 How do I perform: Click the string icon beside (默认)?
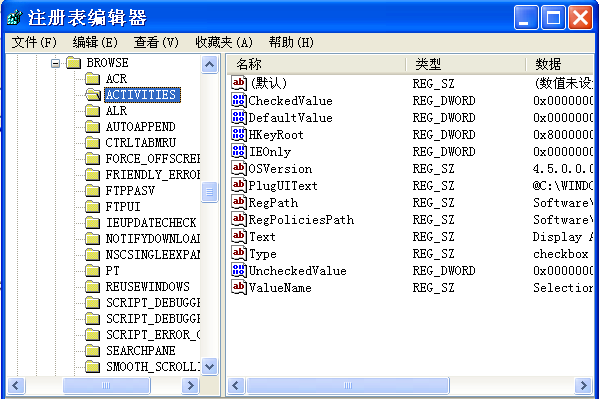click(x=239, y=83)
